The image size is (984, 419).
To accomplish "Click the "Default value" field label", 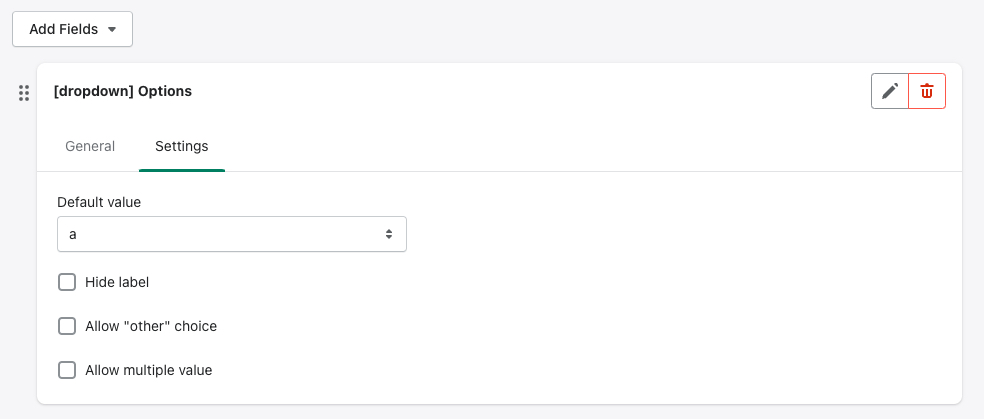I will (99, 202).
